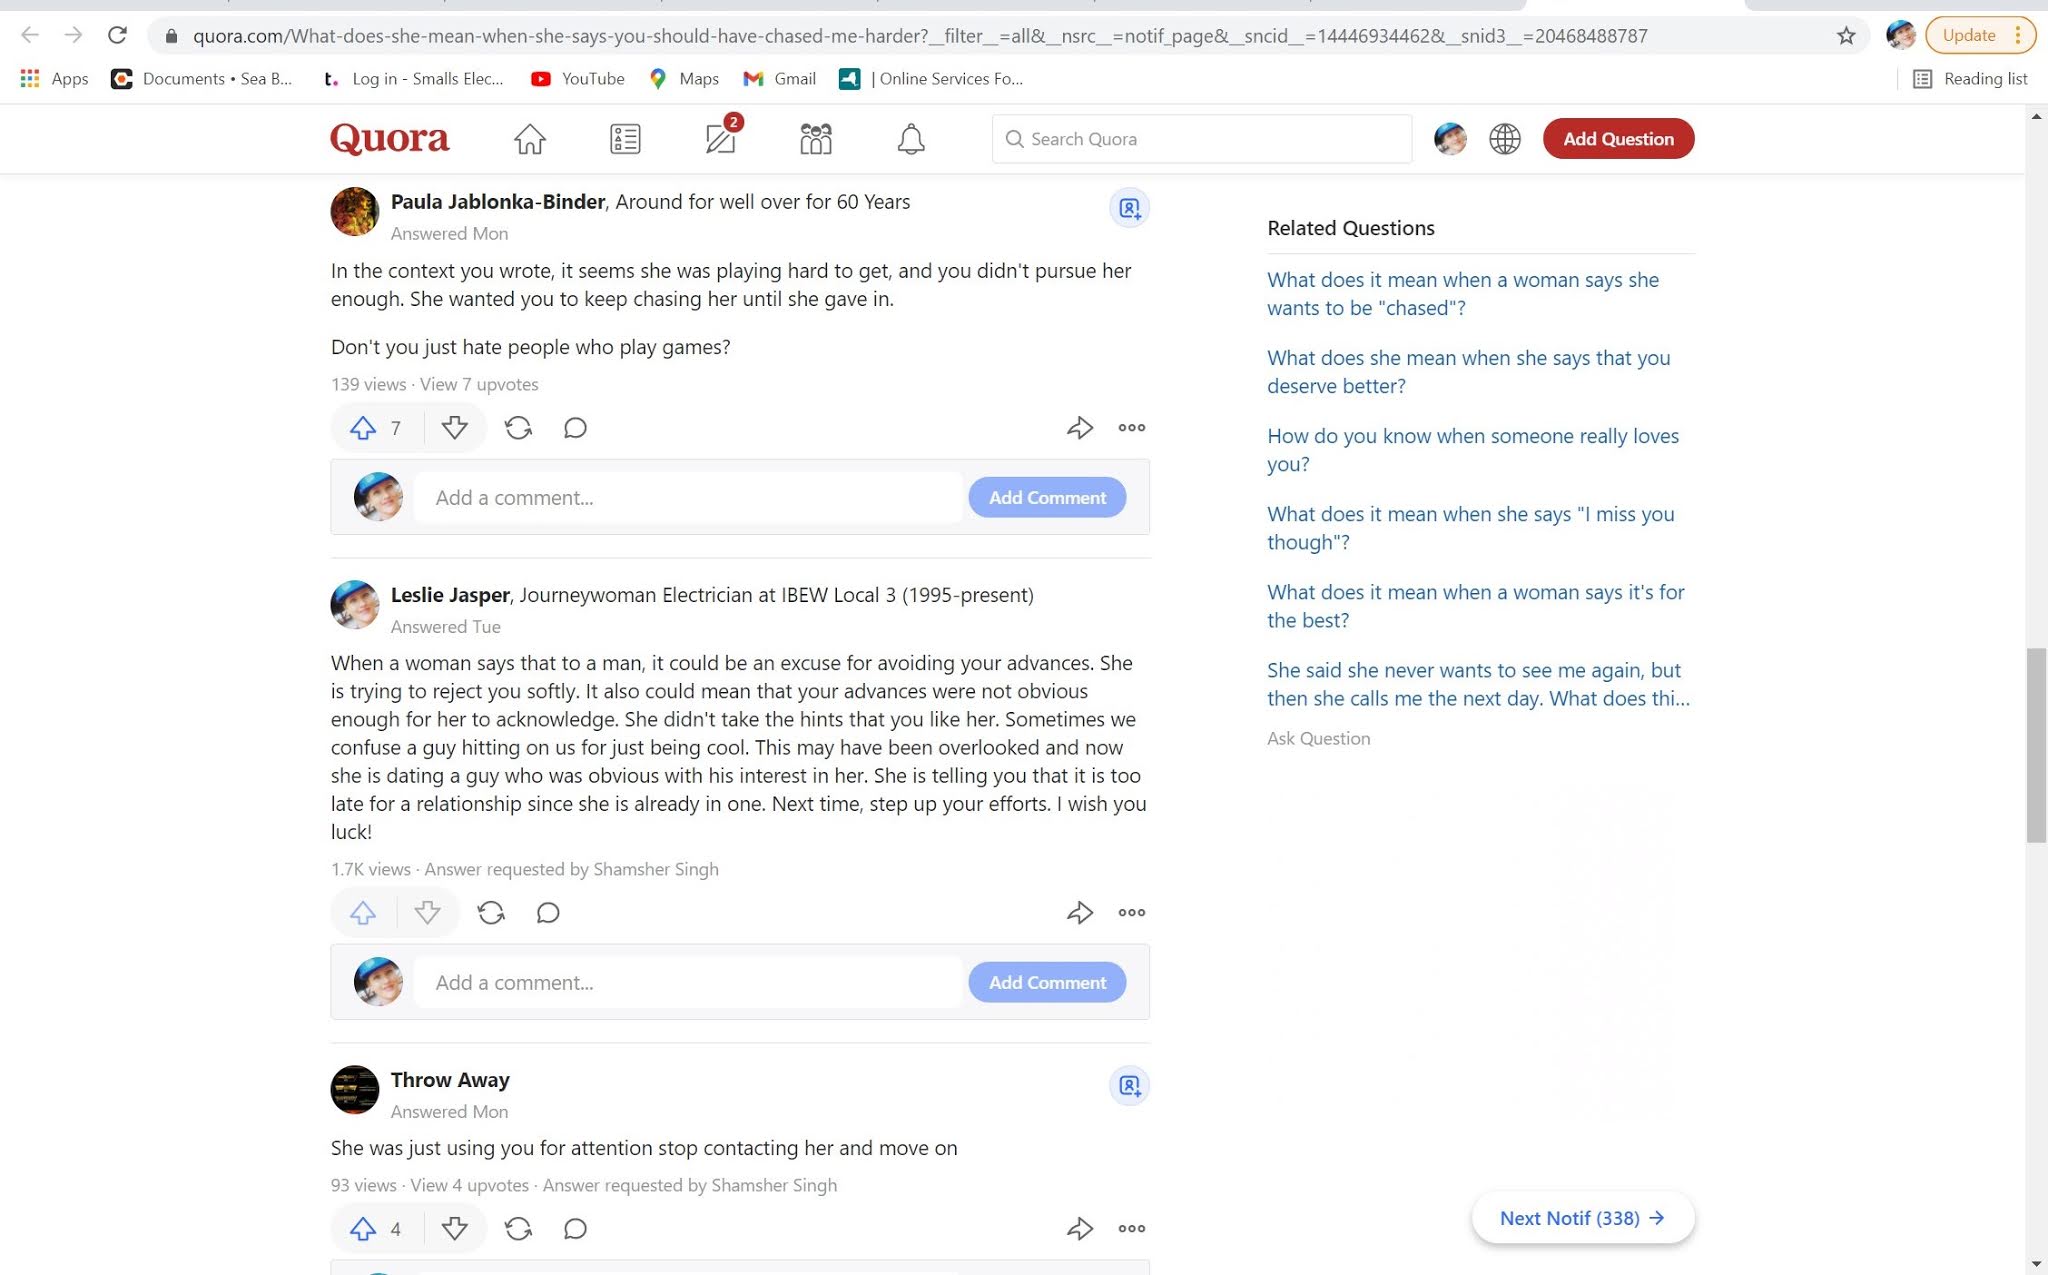This screenshot has width=2048, height=1275.
Task: Upvote Paula Jablonka-Binder's answer
Action: pyautogui.click(x=363, y=428)
